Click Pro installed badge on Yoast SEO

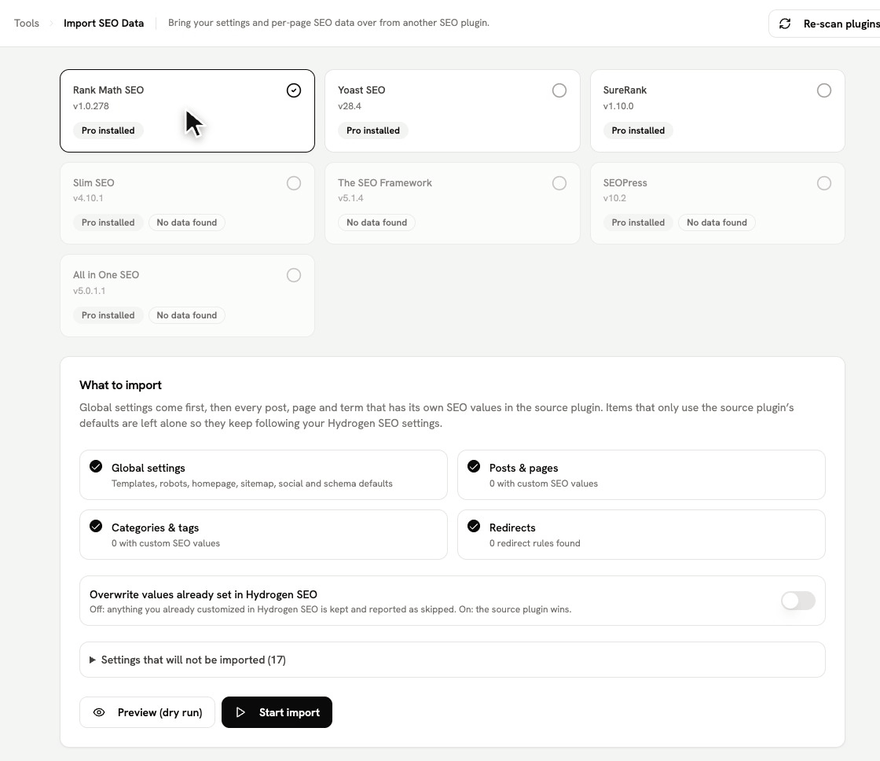click(x=373, y=130)
